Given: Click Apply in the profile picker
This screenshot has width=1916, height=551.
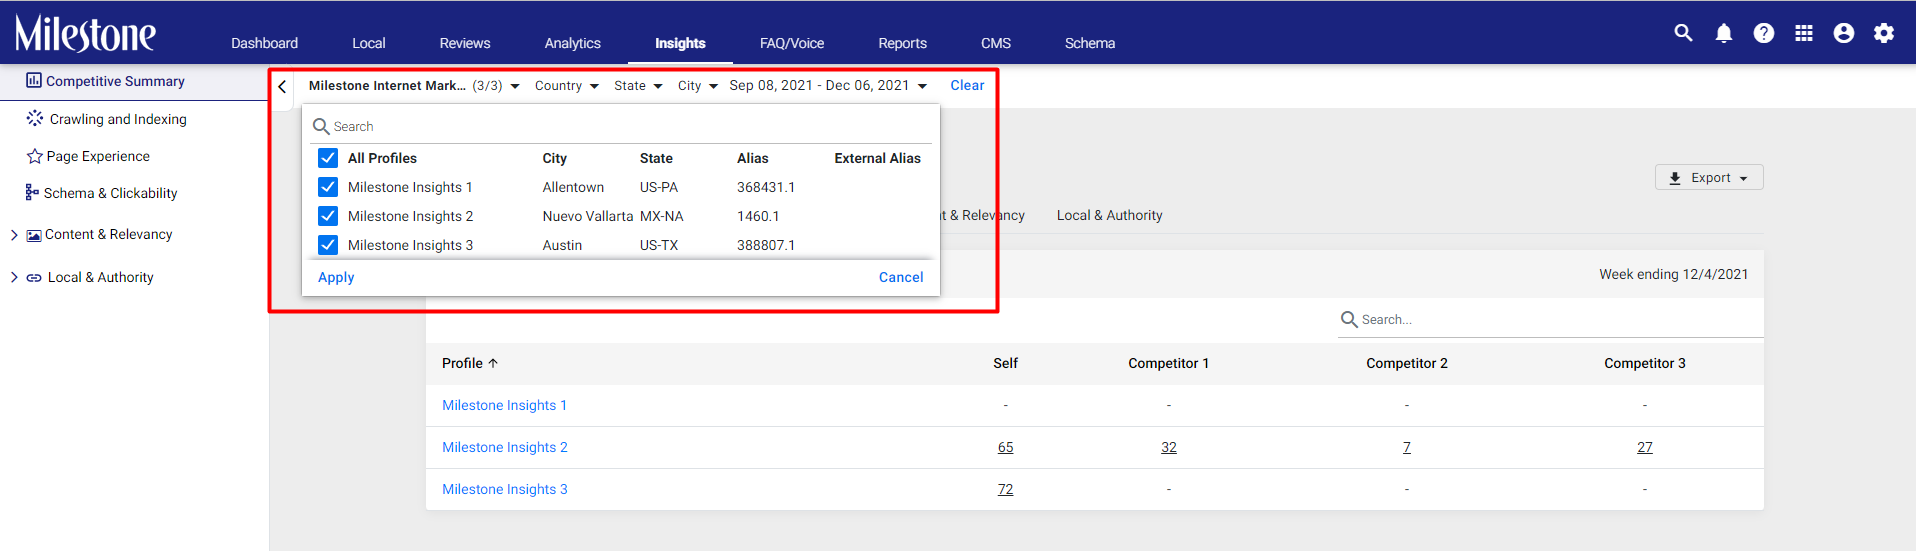Looking at the screenshot, I should click(x=336, y=277).
